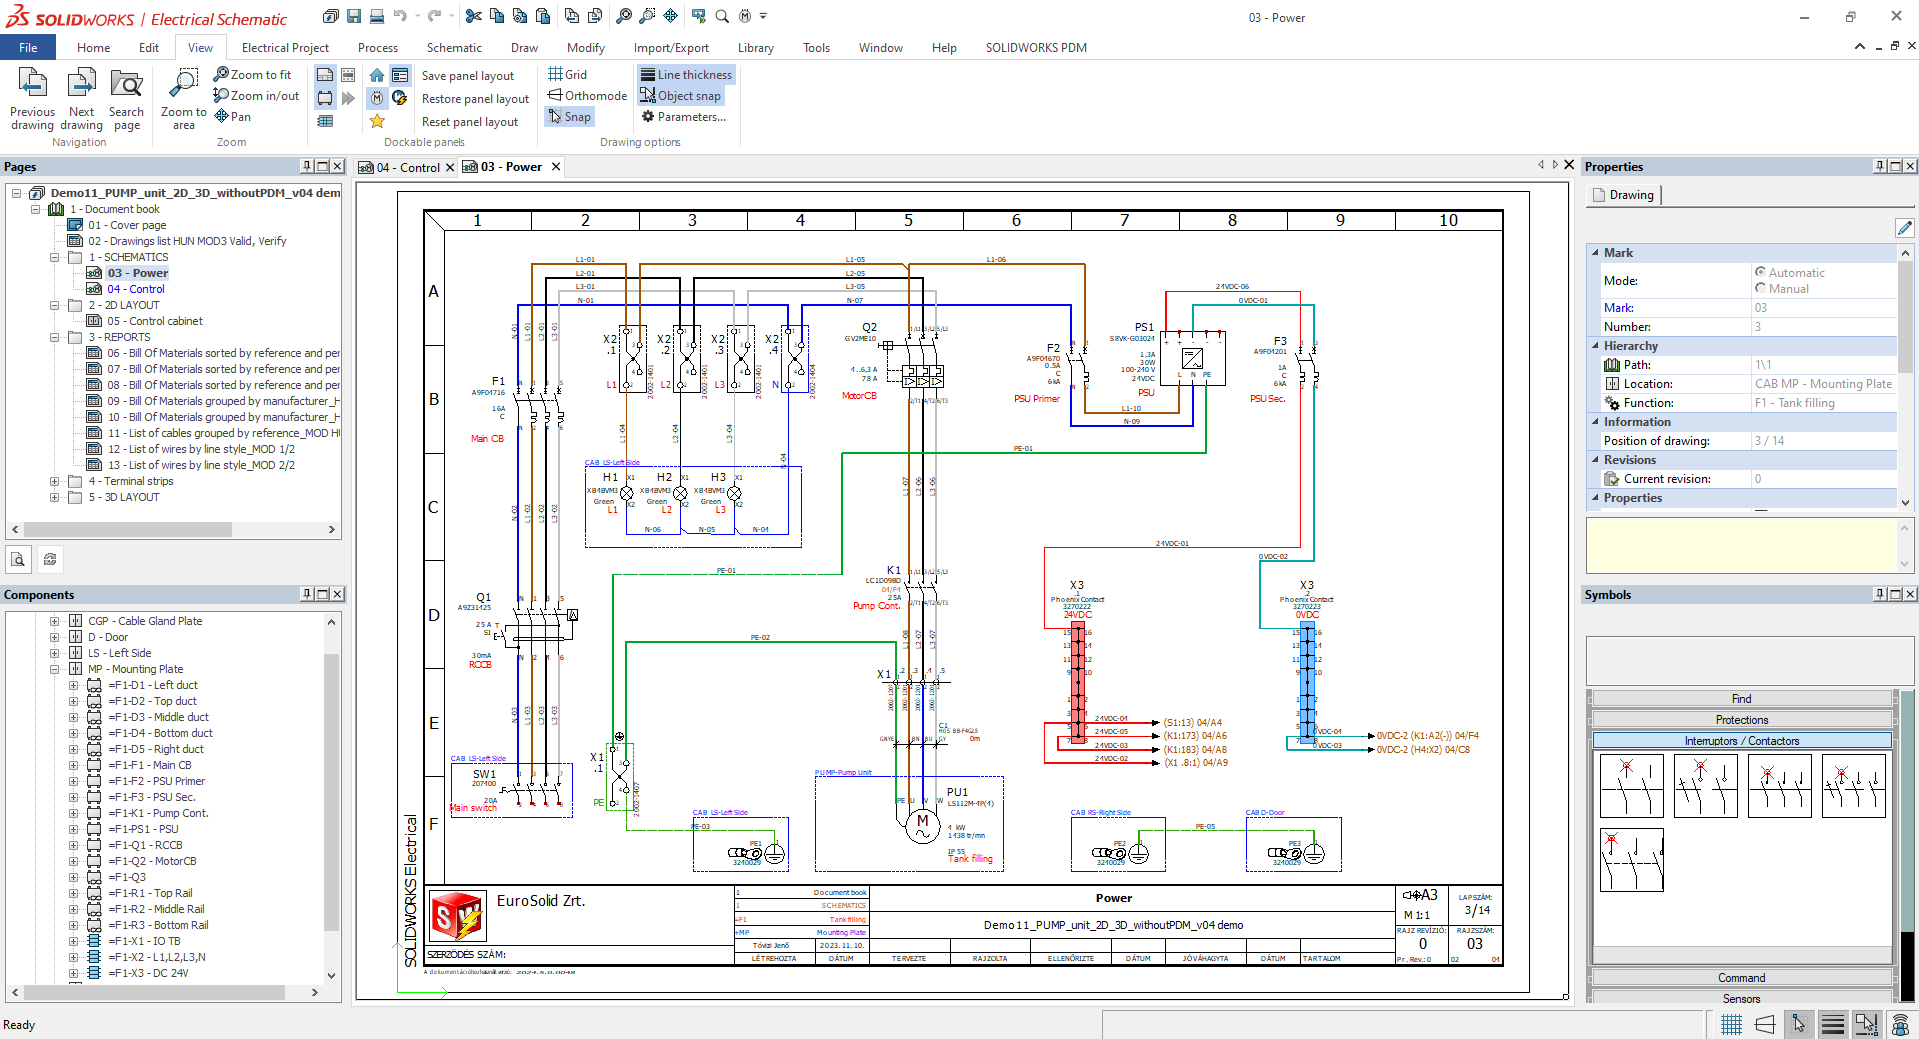
Task: Open the Library ribbon tab
Action: (756, 47)
